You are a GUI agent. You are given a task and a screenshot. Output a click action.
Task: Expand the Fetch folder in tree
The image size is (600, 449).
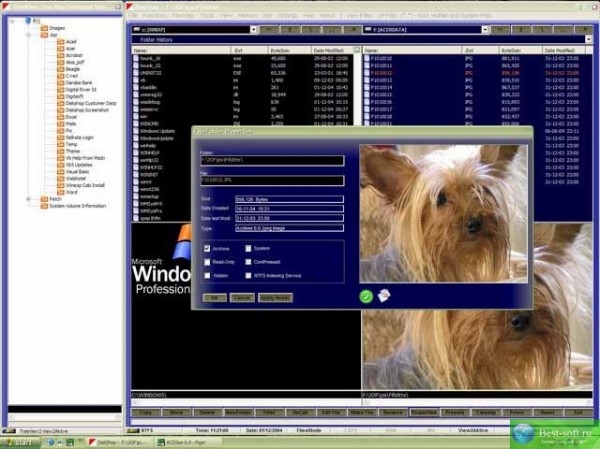28,199
